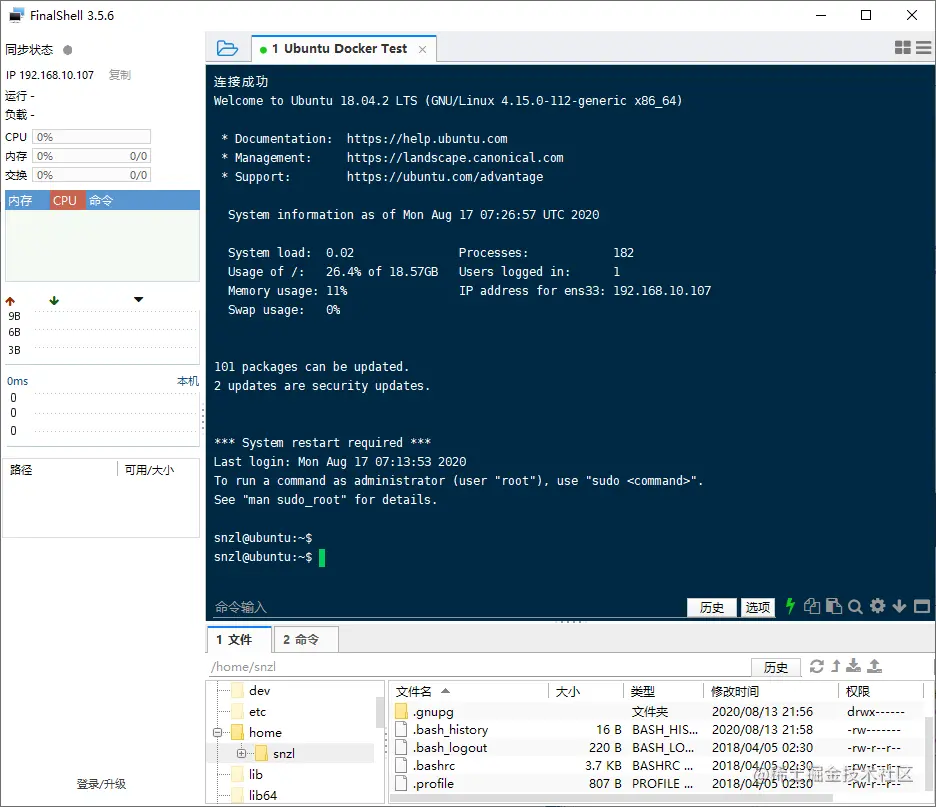
Task: Click the FinalShell app icon in title bar
Action: (x=17, y=15)
